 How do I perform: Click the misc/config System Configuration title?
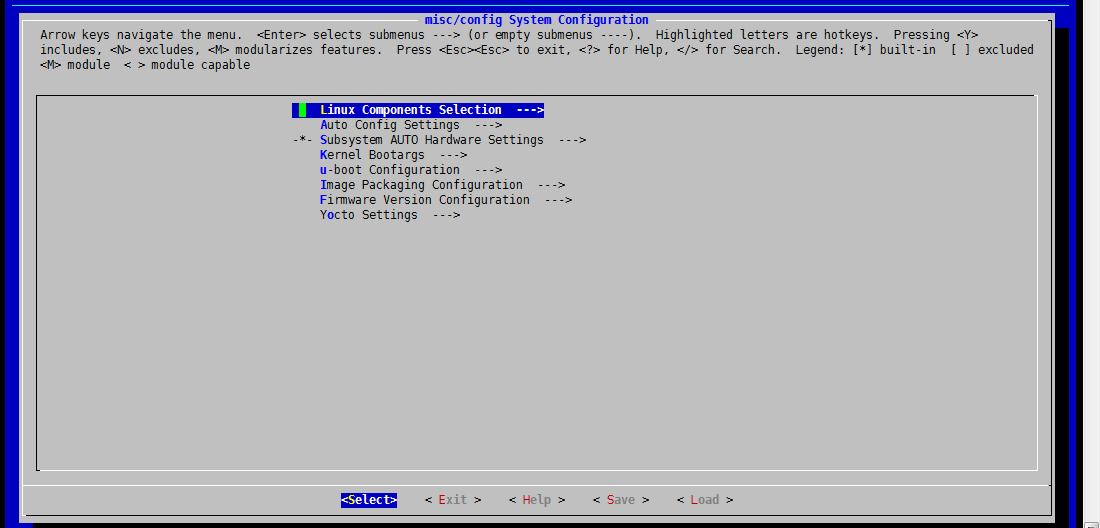(x=537, y=20)
